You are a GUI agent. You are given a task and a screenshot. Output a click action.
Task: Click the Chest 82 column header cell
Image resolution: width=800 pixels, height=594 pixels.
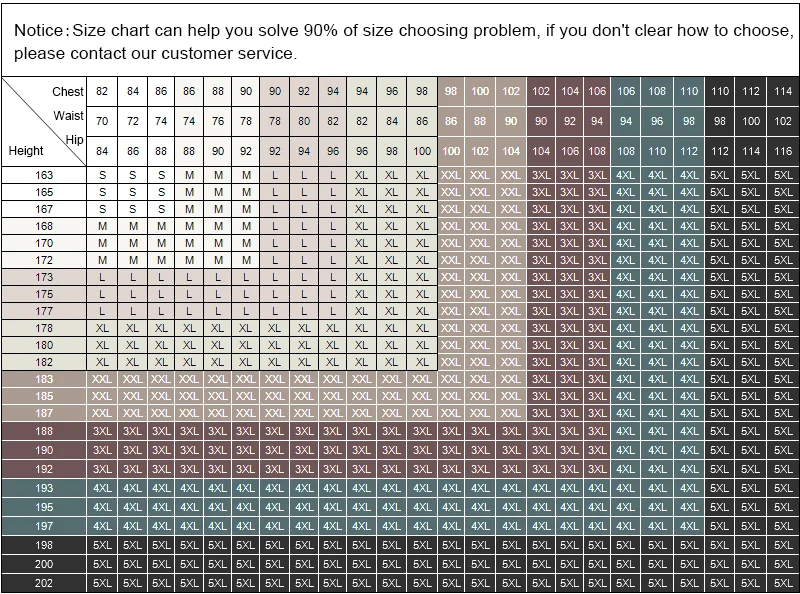pyautogui.click(x=102, y=91)
